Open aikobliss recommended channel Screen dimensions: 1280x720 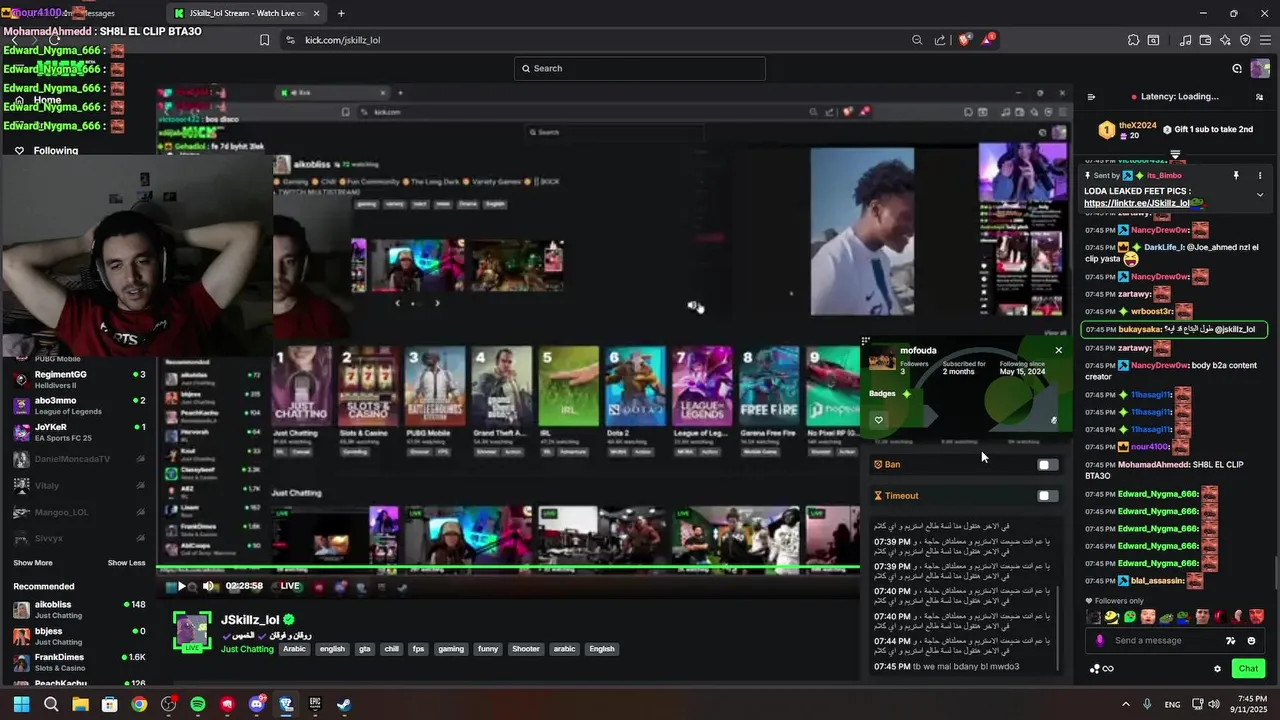tap(80, 609)
